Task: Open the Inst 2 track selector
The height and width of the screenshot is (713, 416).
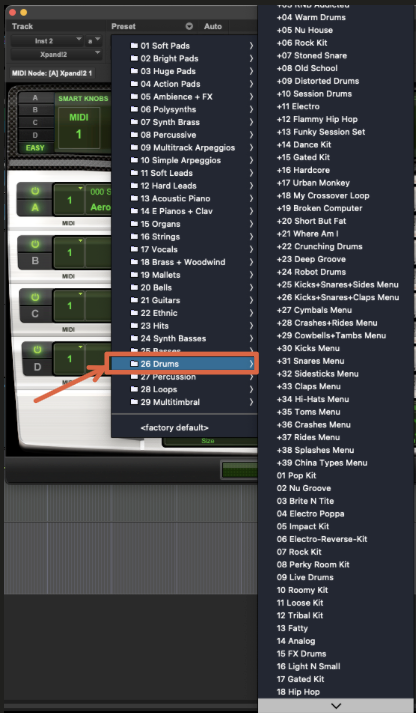Action: pyautogui.click(x=47, y=41)
